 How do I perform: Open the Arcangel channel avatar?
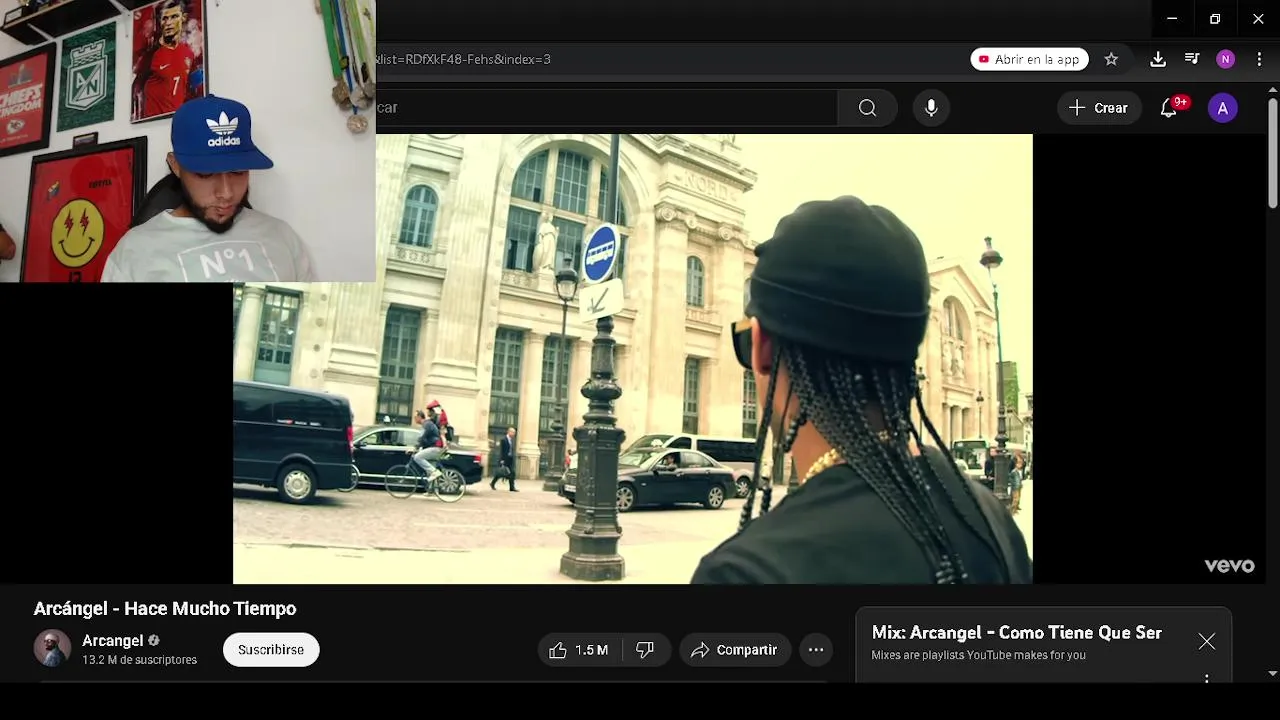pos(52,648)
